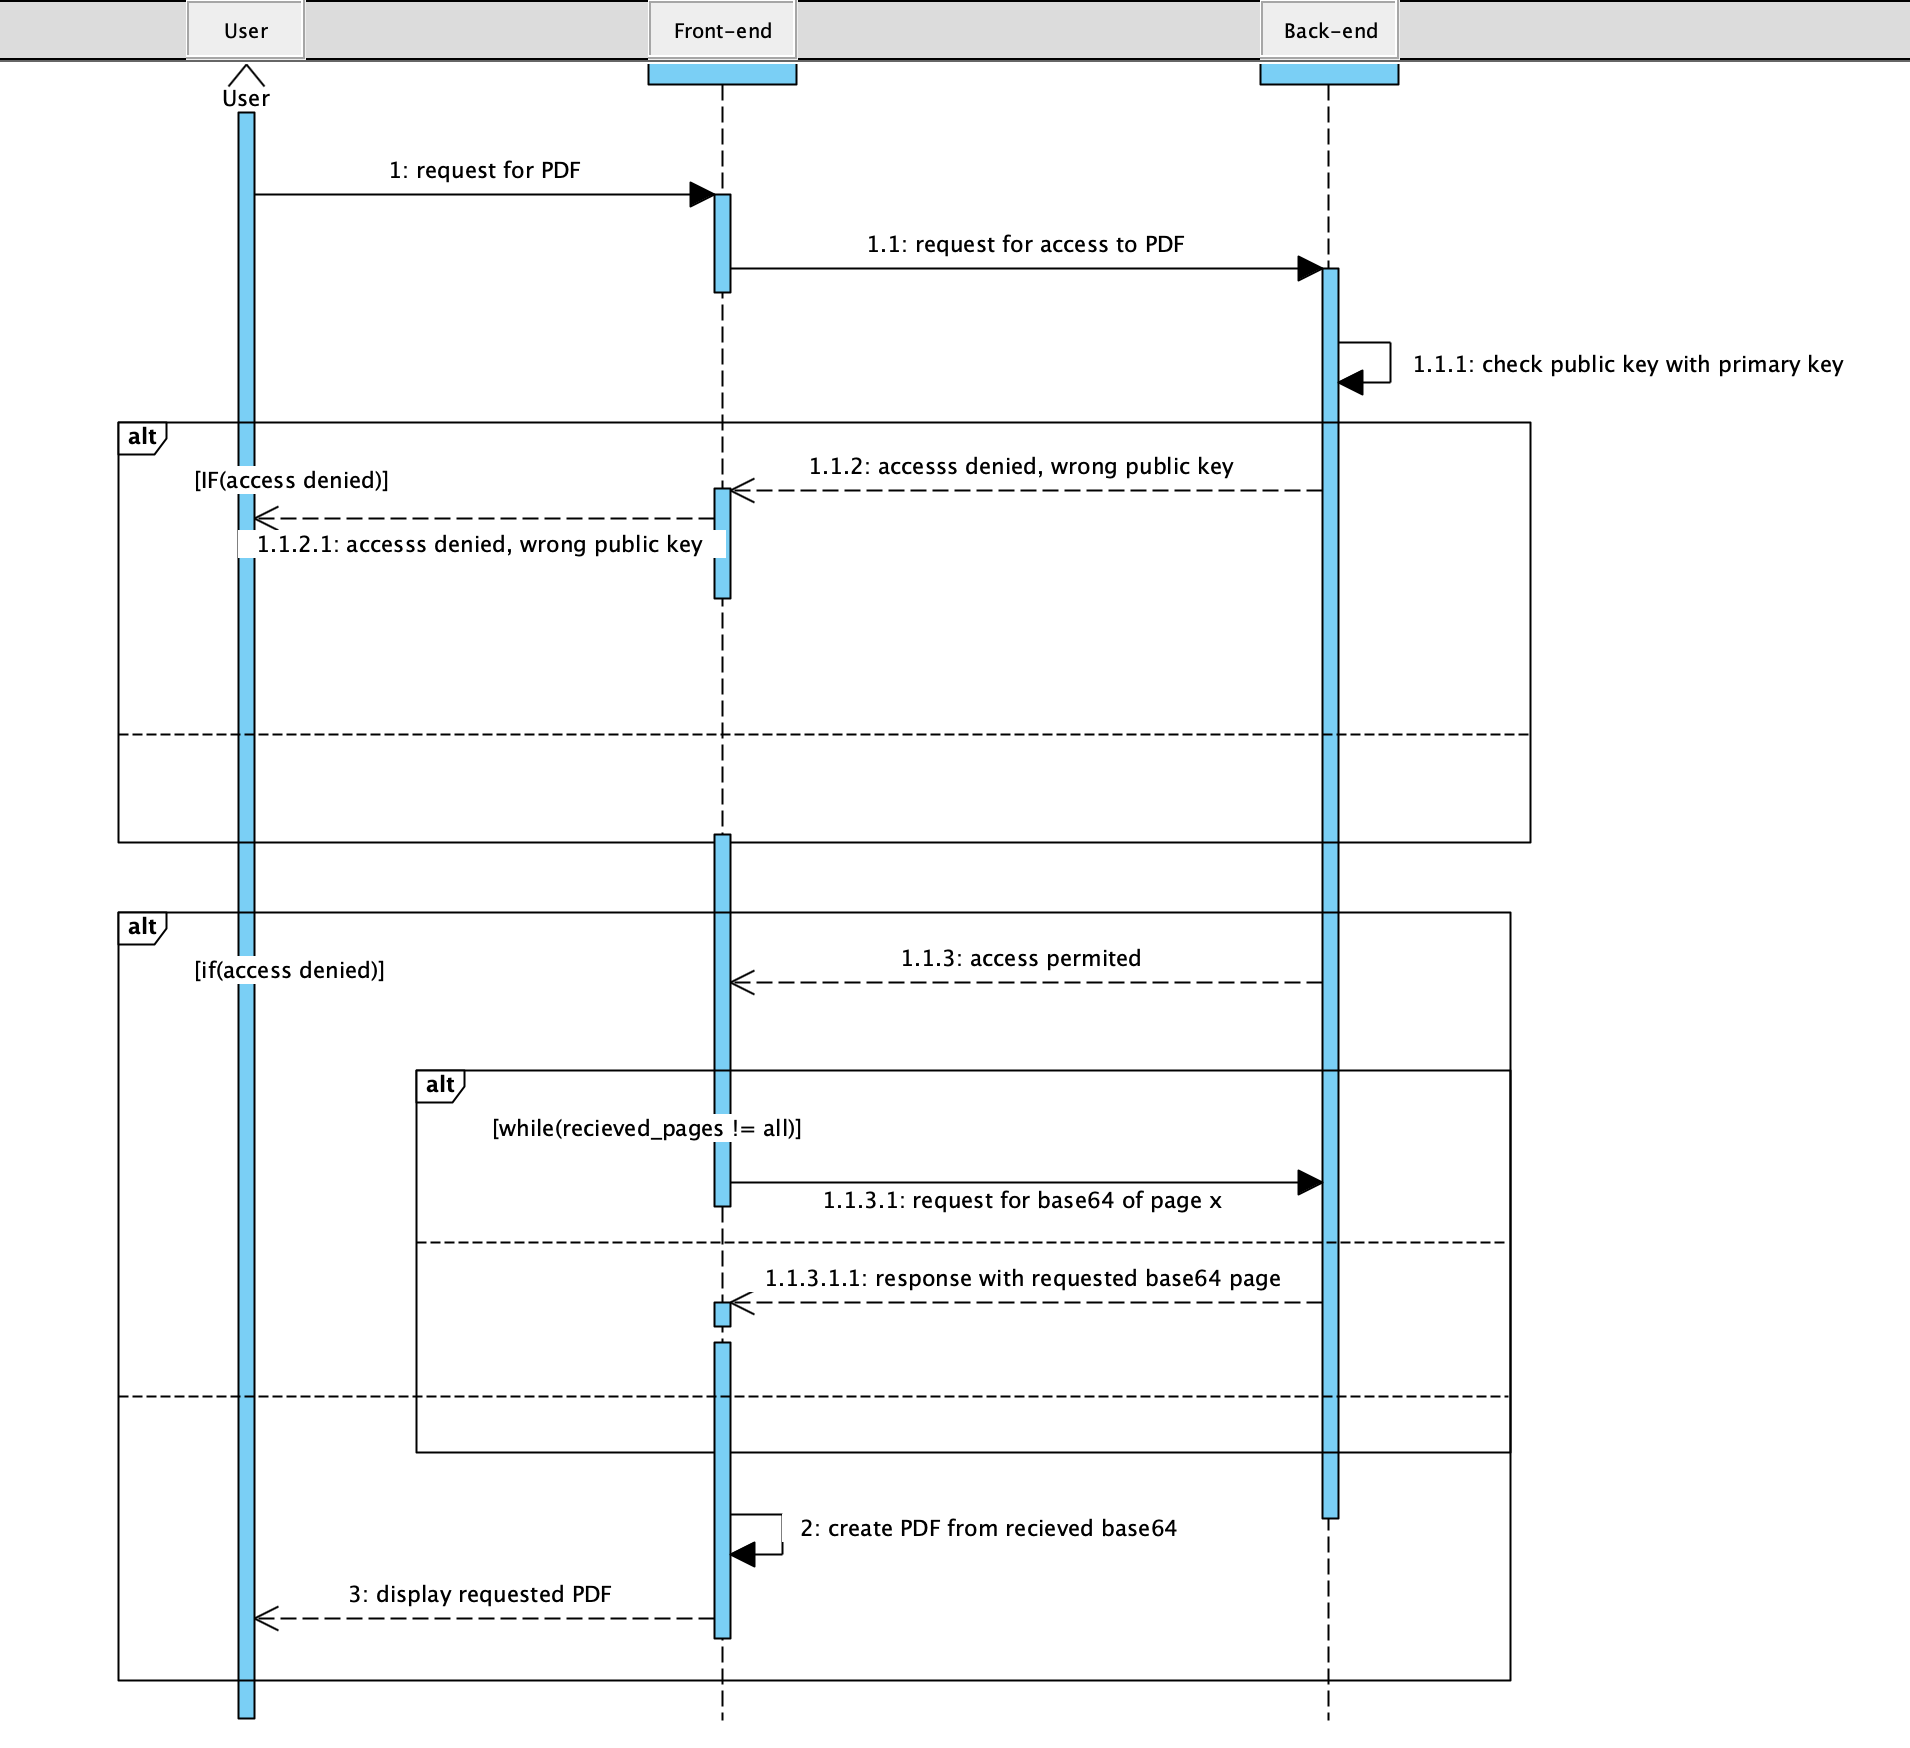Click the nested alt tag above while guard
The height and width of the screenshot is (1748, 1910).
(x=440, y=1085)
